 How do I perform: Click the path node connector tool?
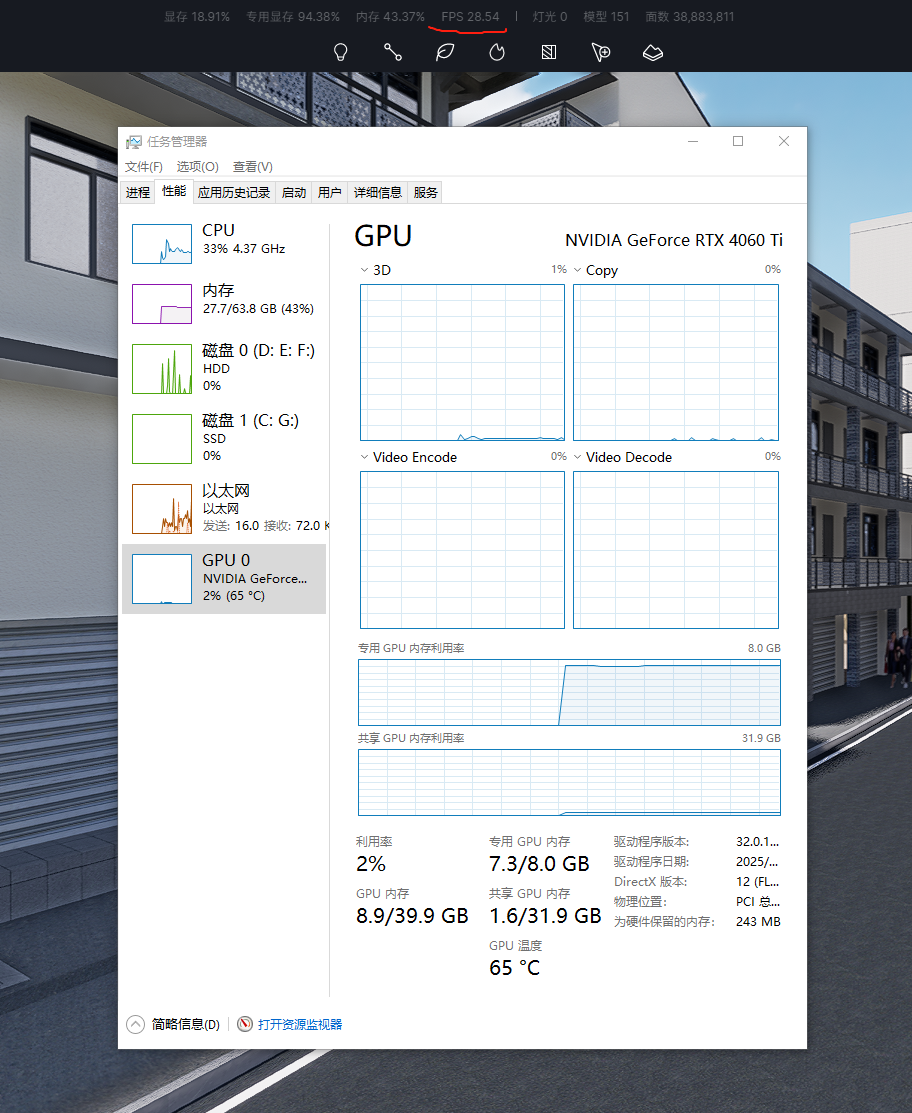coord(393,52)
